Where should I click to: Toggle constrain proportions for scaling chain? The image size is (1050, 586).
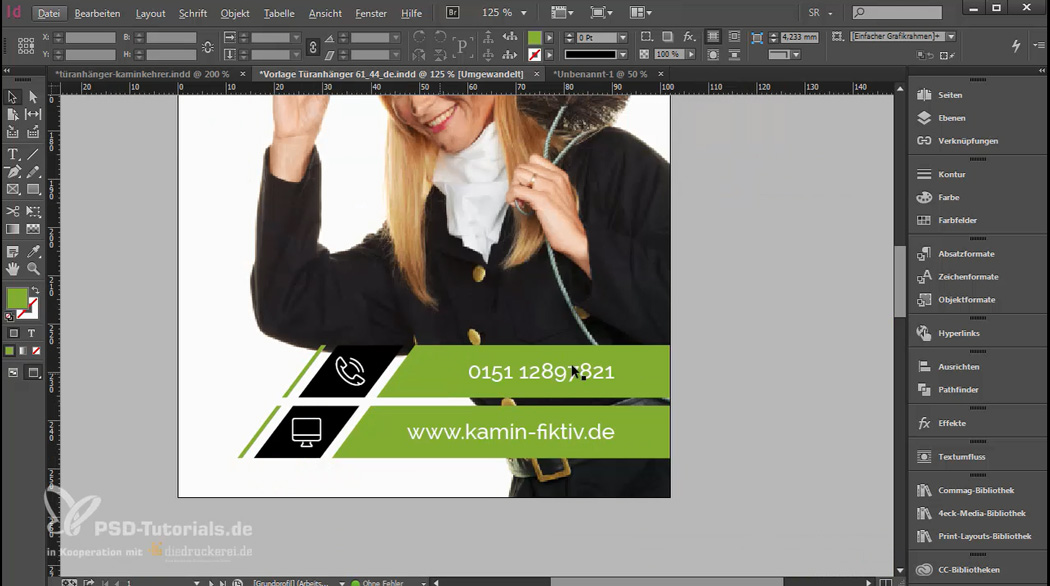tap(313, 47)
